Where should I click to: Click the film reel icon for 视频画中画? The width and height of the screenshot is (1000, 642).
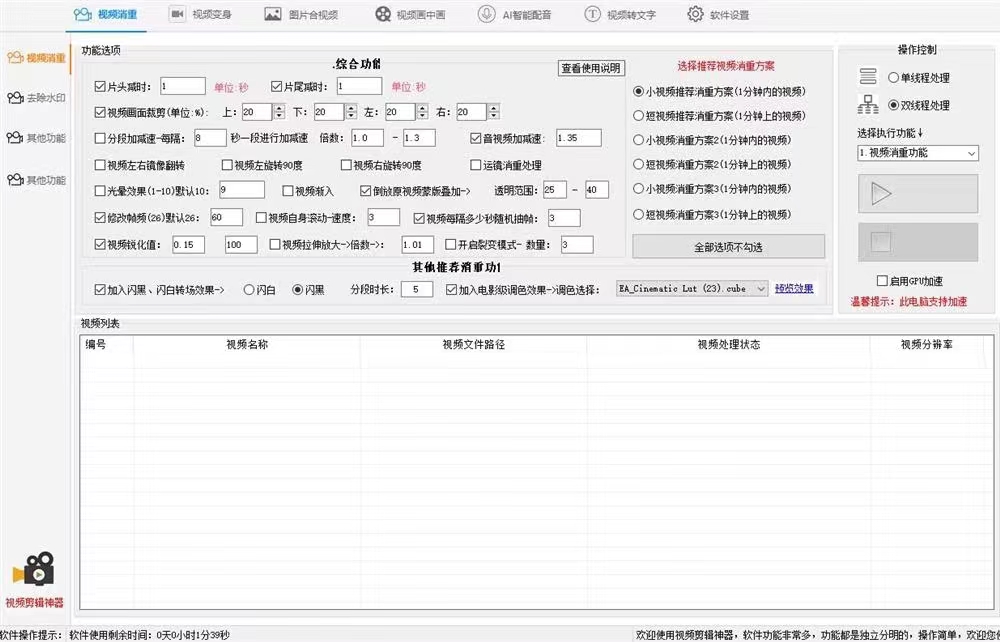click(384, 15)
